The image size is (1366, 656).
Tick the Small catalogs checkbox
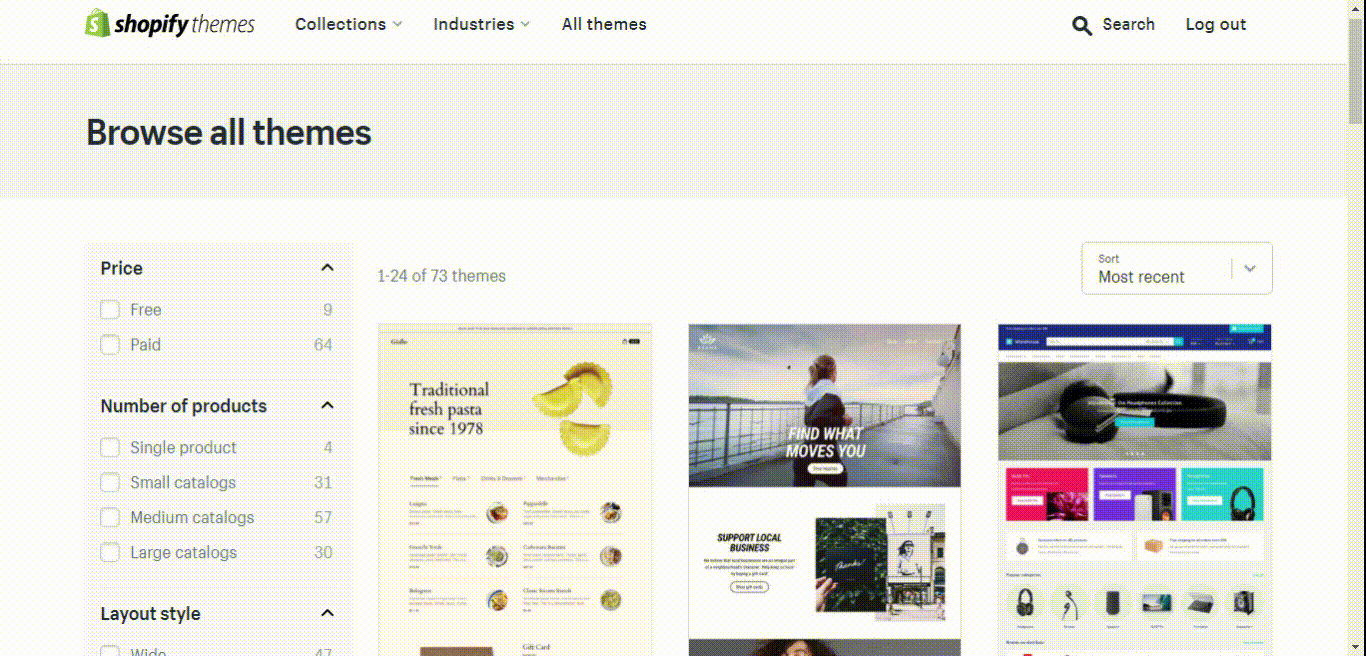(x=110, y=483)
